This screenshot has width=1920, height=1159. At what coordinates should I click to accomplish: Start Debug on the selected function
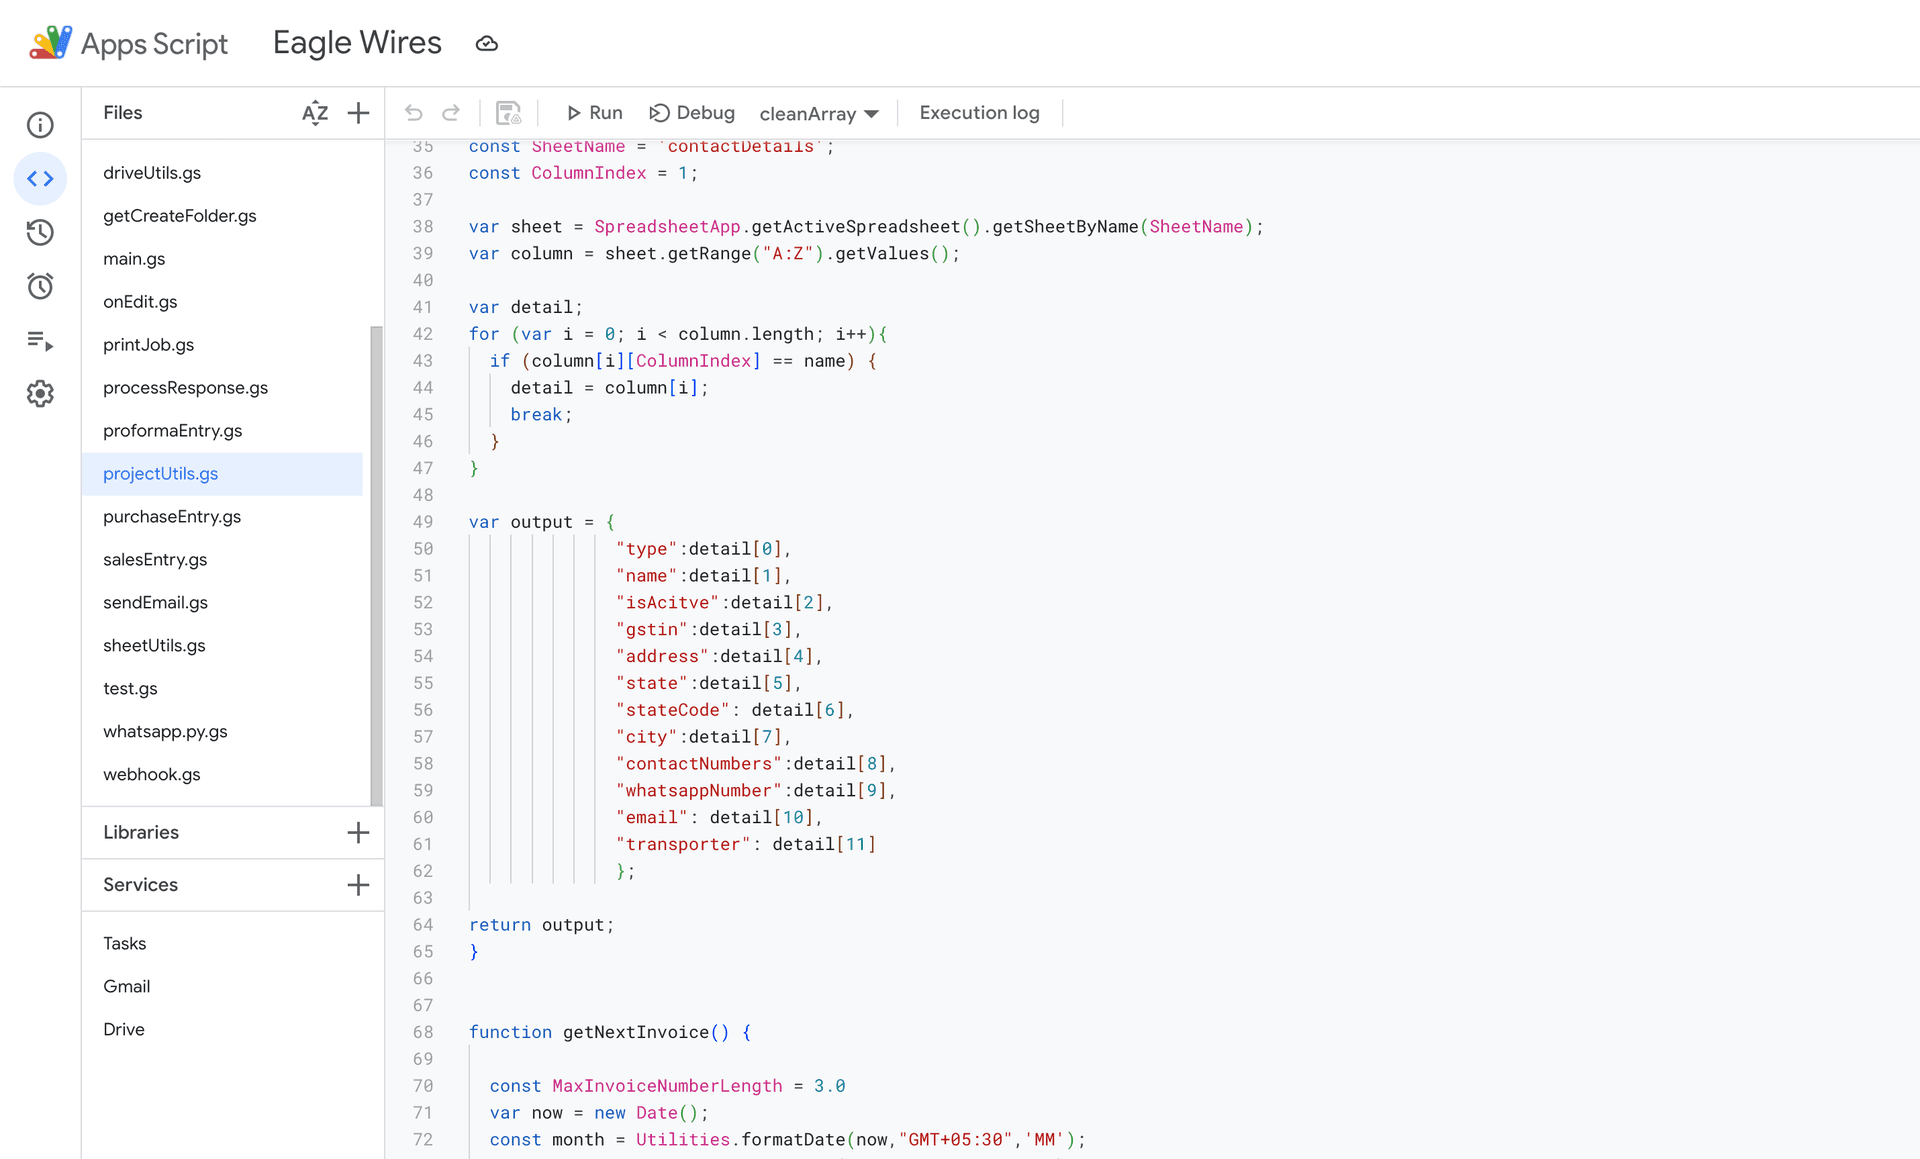tap(692, 113)
